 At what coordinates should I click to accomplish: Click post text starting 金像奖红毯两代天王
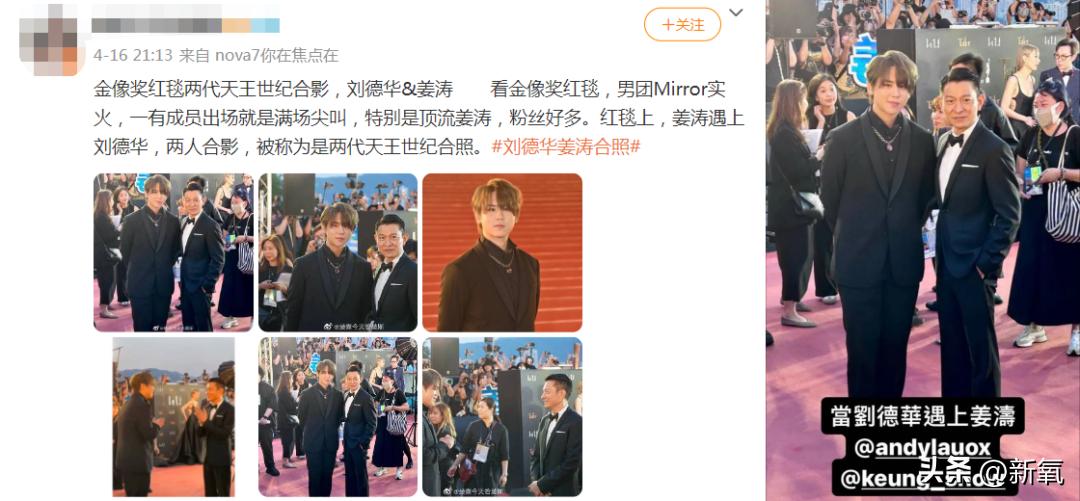[419, 117]
